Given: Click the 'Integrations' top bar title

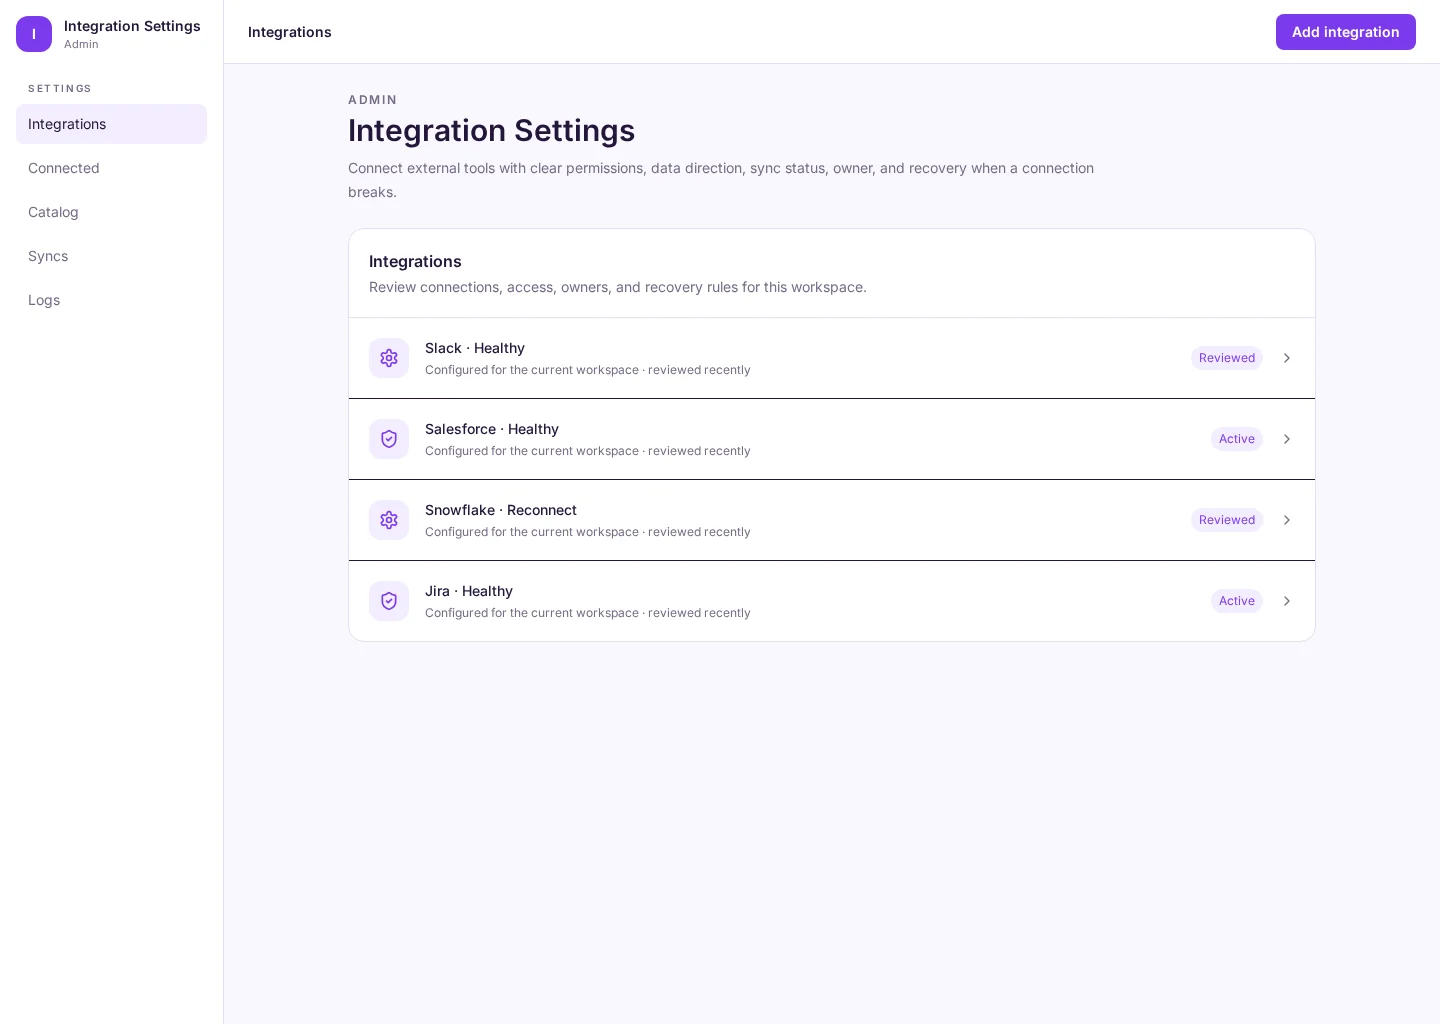Looking at the screenshot, I should [290, 32].
